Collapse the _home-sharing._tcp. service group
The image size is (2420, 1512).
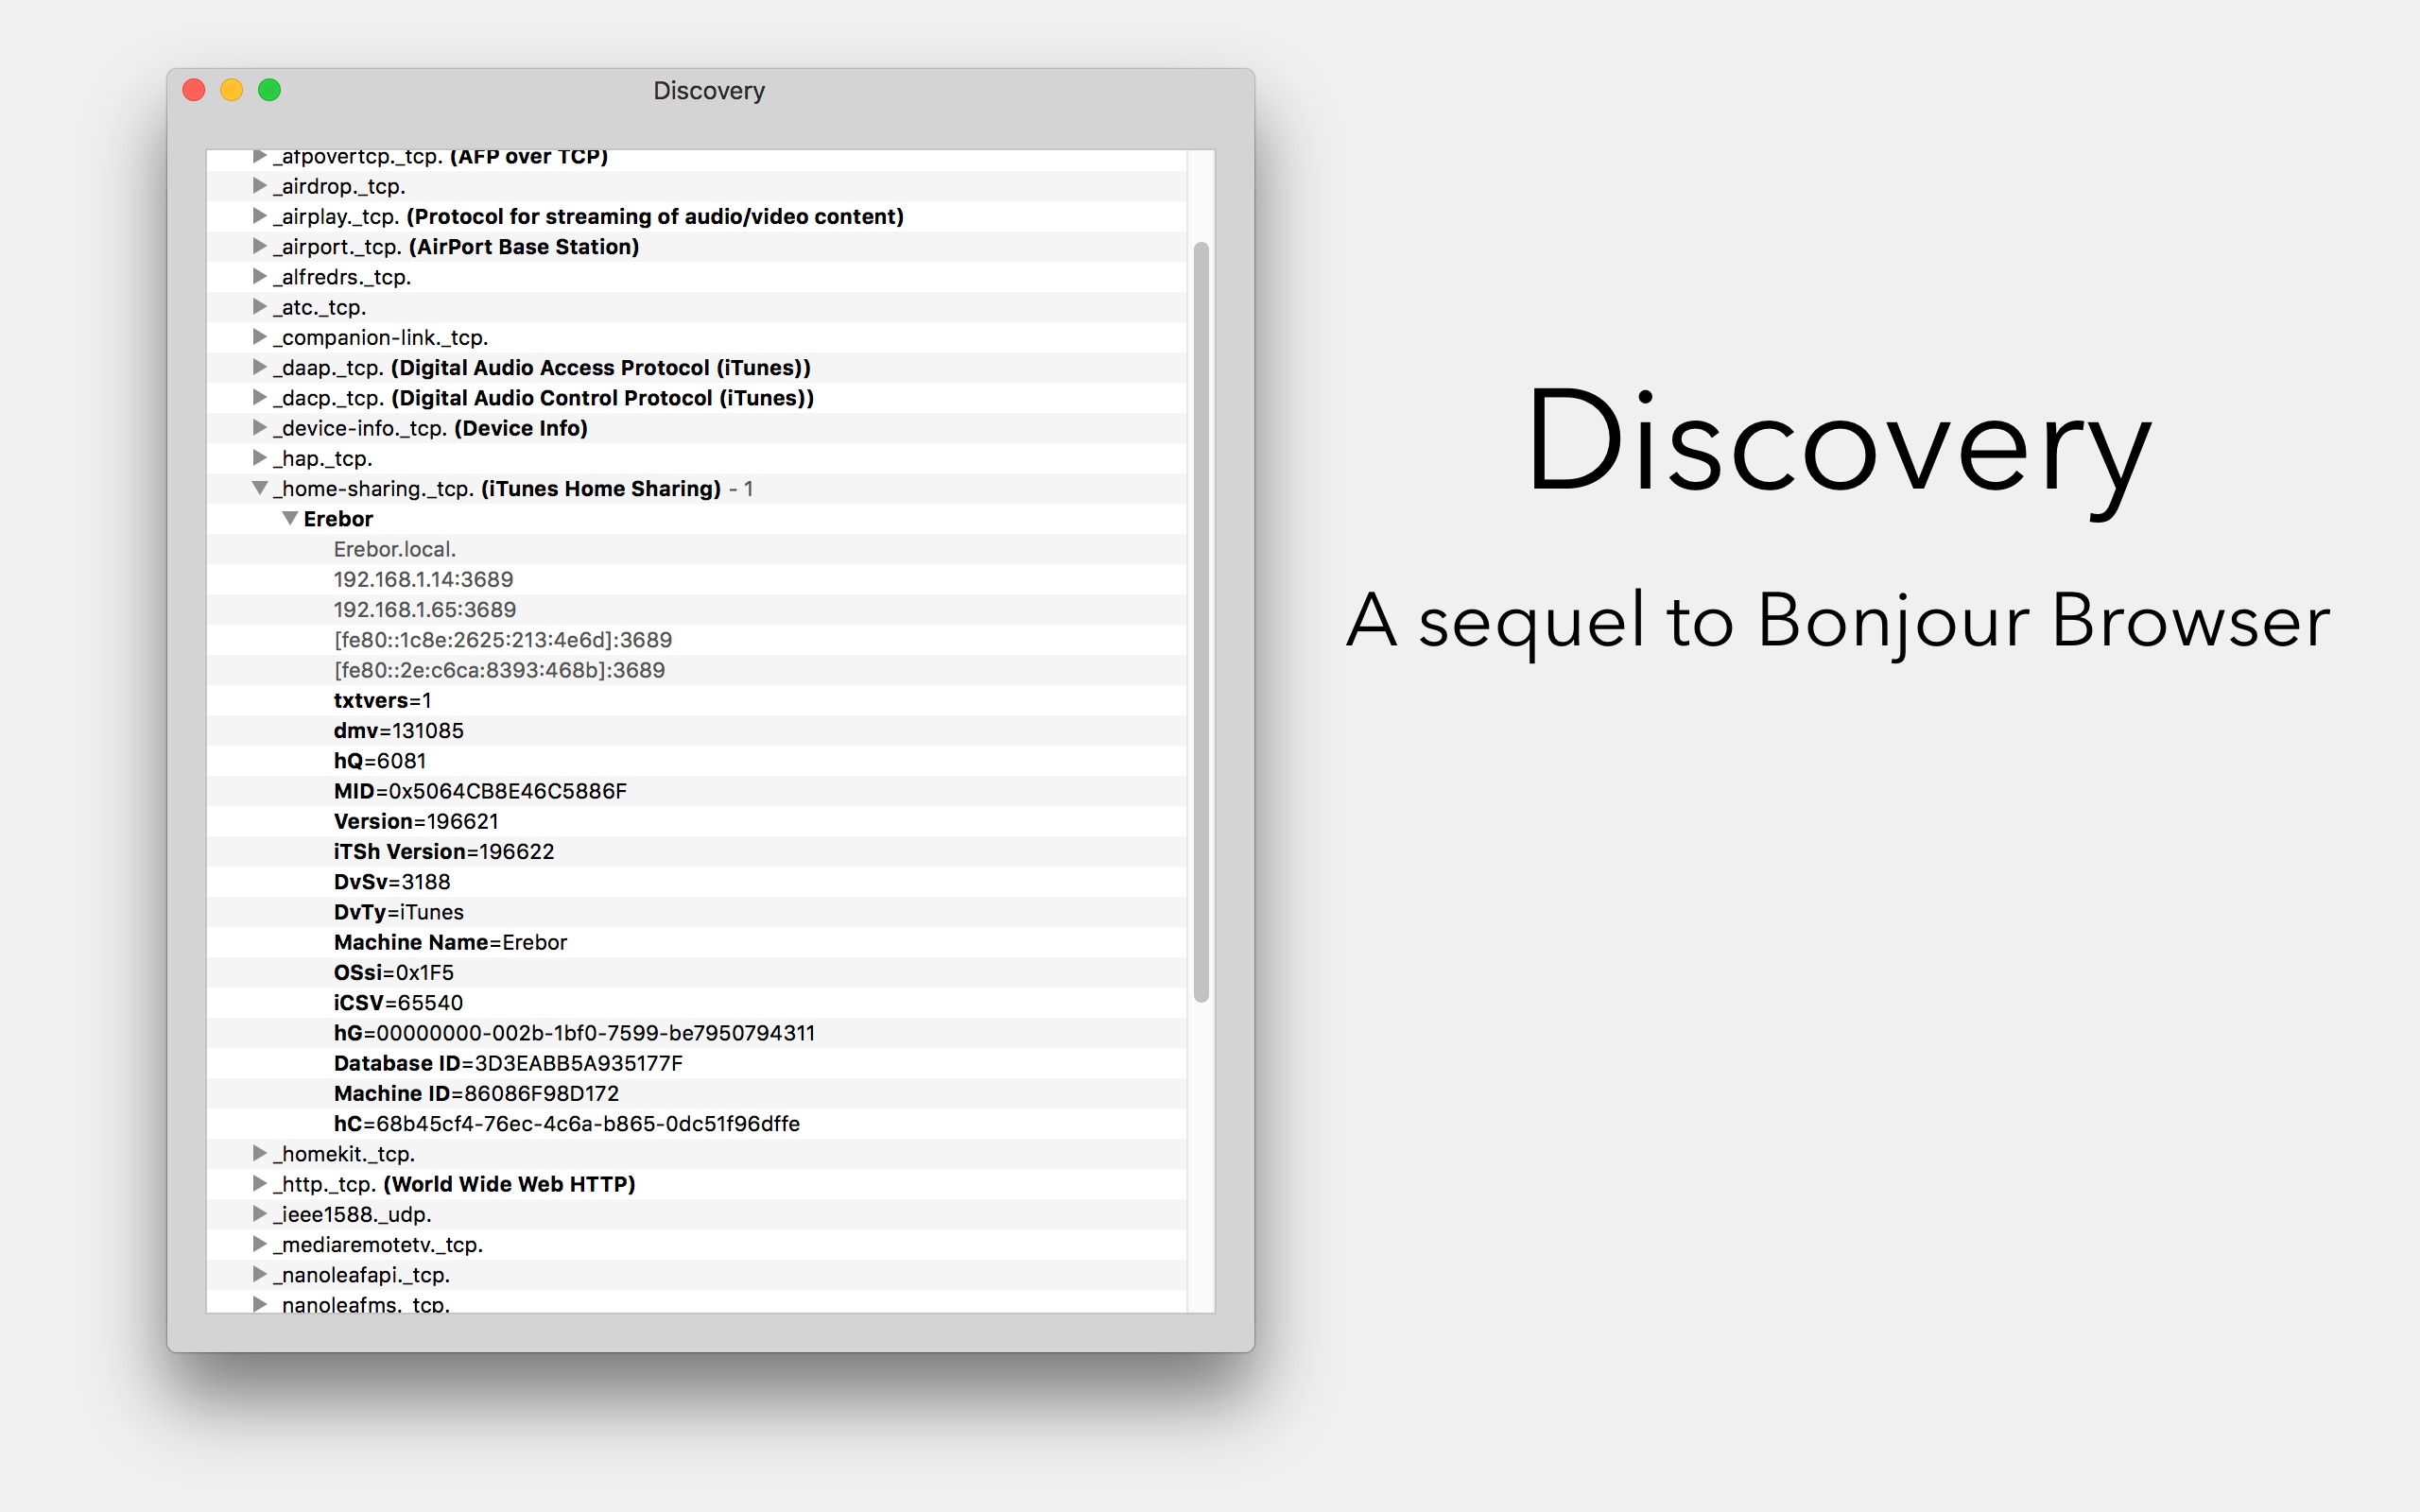[259, 488]
